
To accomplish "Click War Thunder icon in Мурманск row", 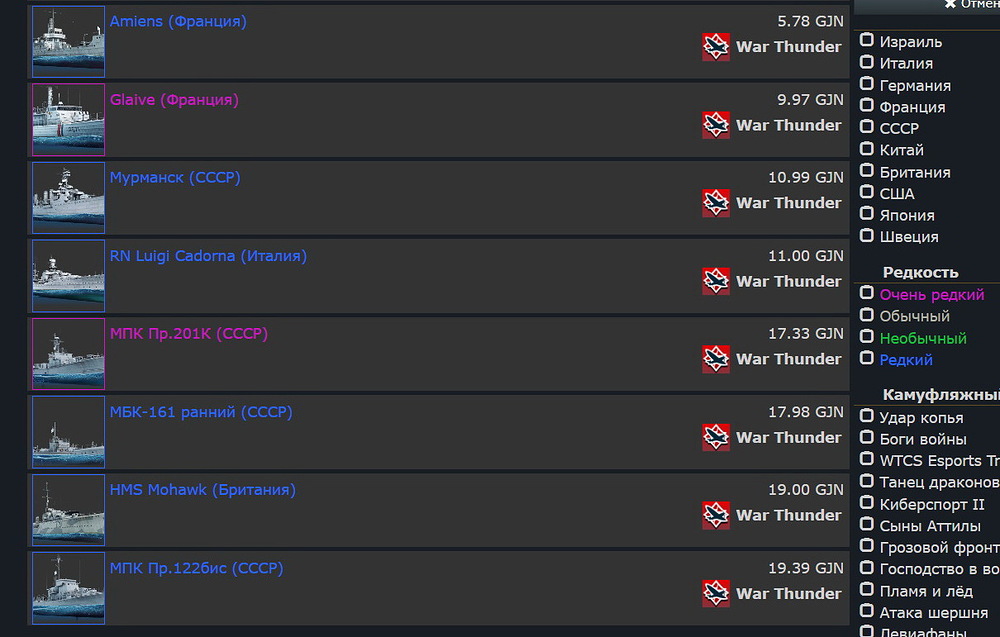I will pos(716,203).
